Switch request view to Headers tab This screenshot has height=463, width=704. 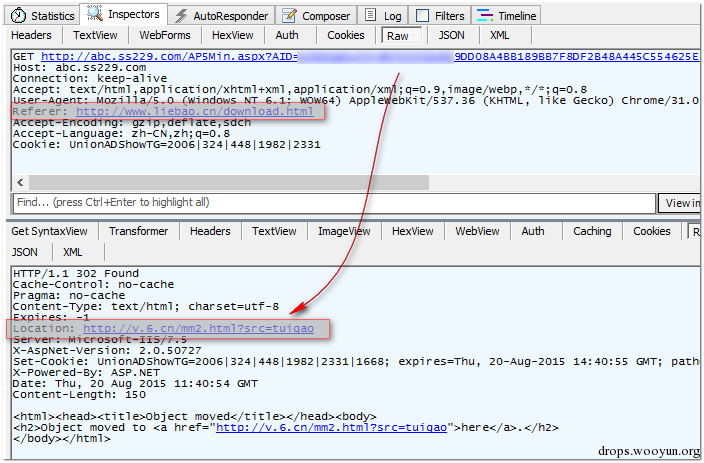31,35
